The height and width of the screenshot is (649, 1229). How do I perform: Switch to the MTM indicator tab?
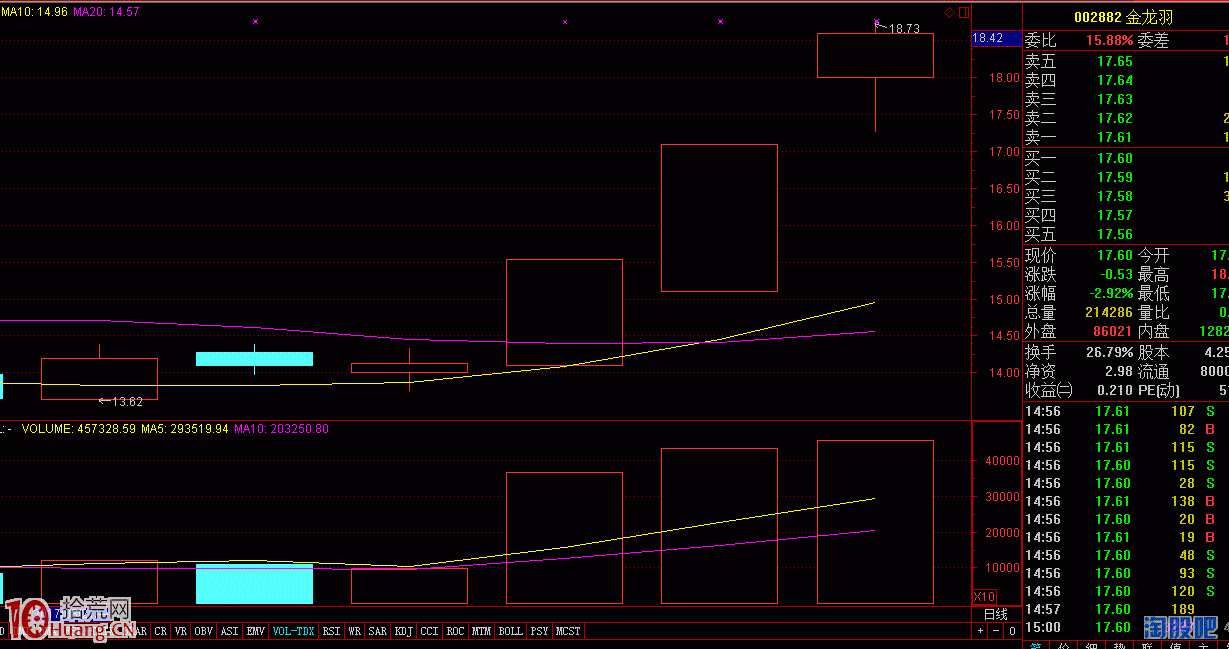coord(481,632)
